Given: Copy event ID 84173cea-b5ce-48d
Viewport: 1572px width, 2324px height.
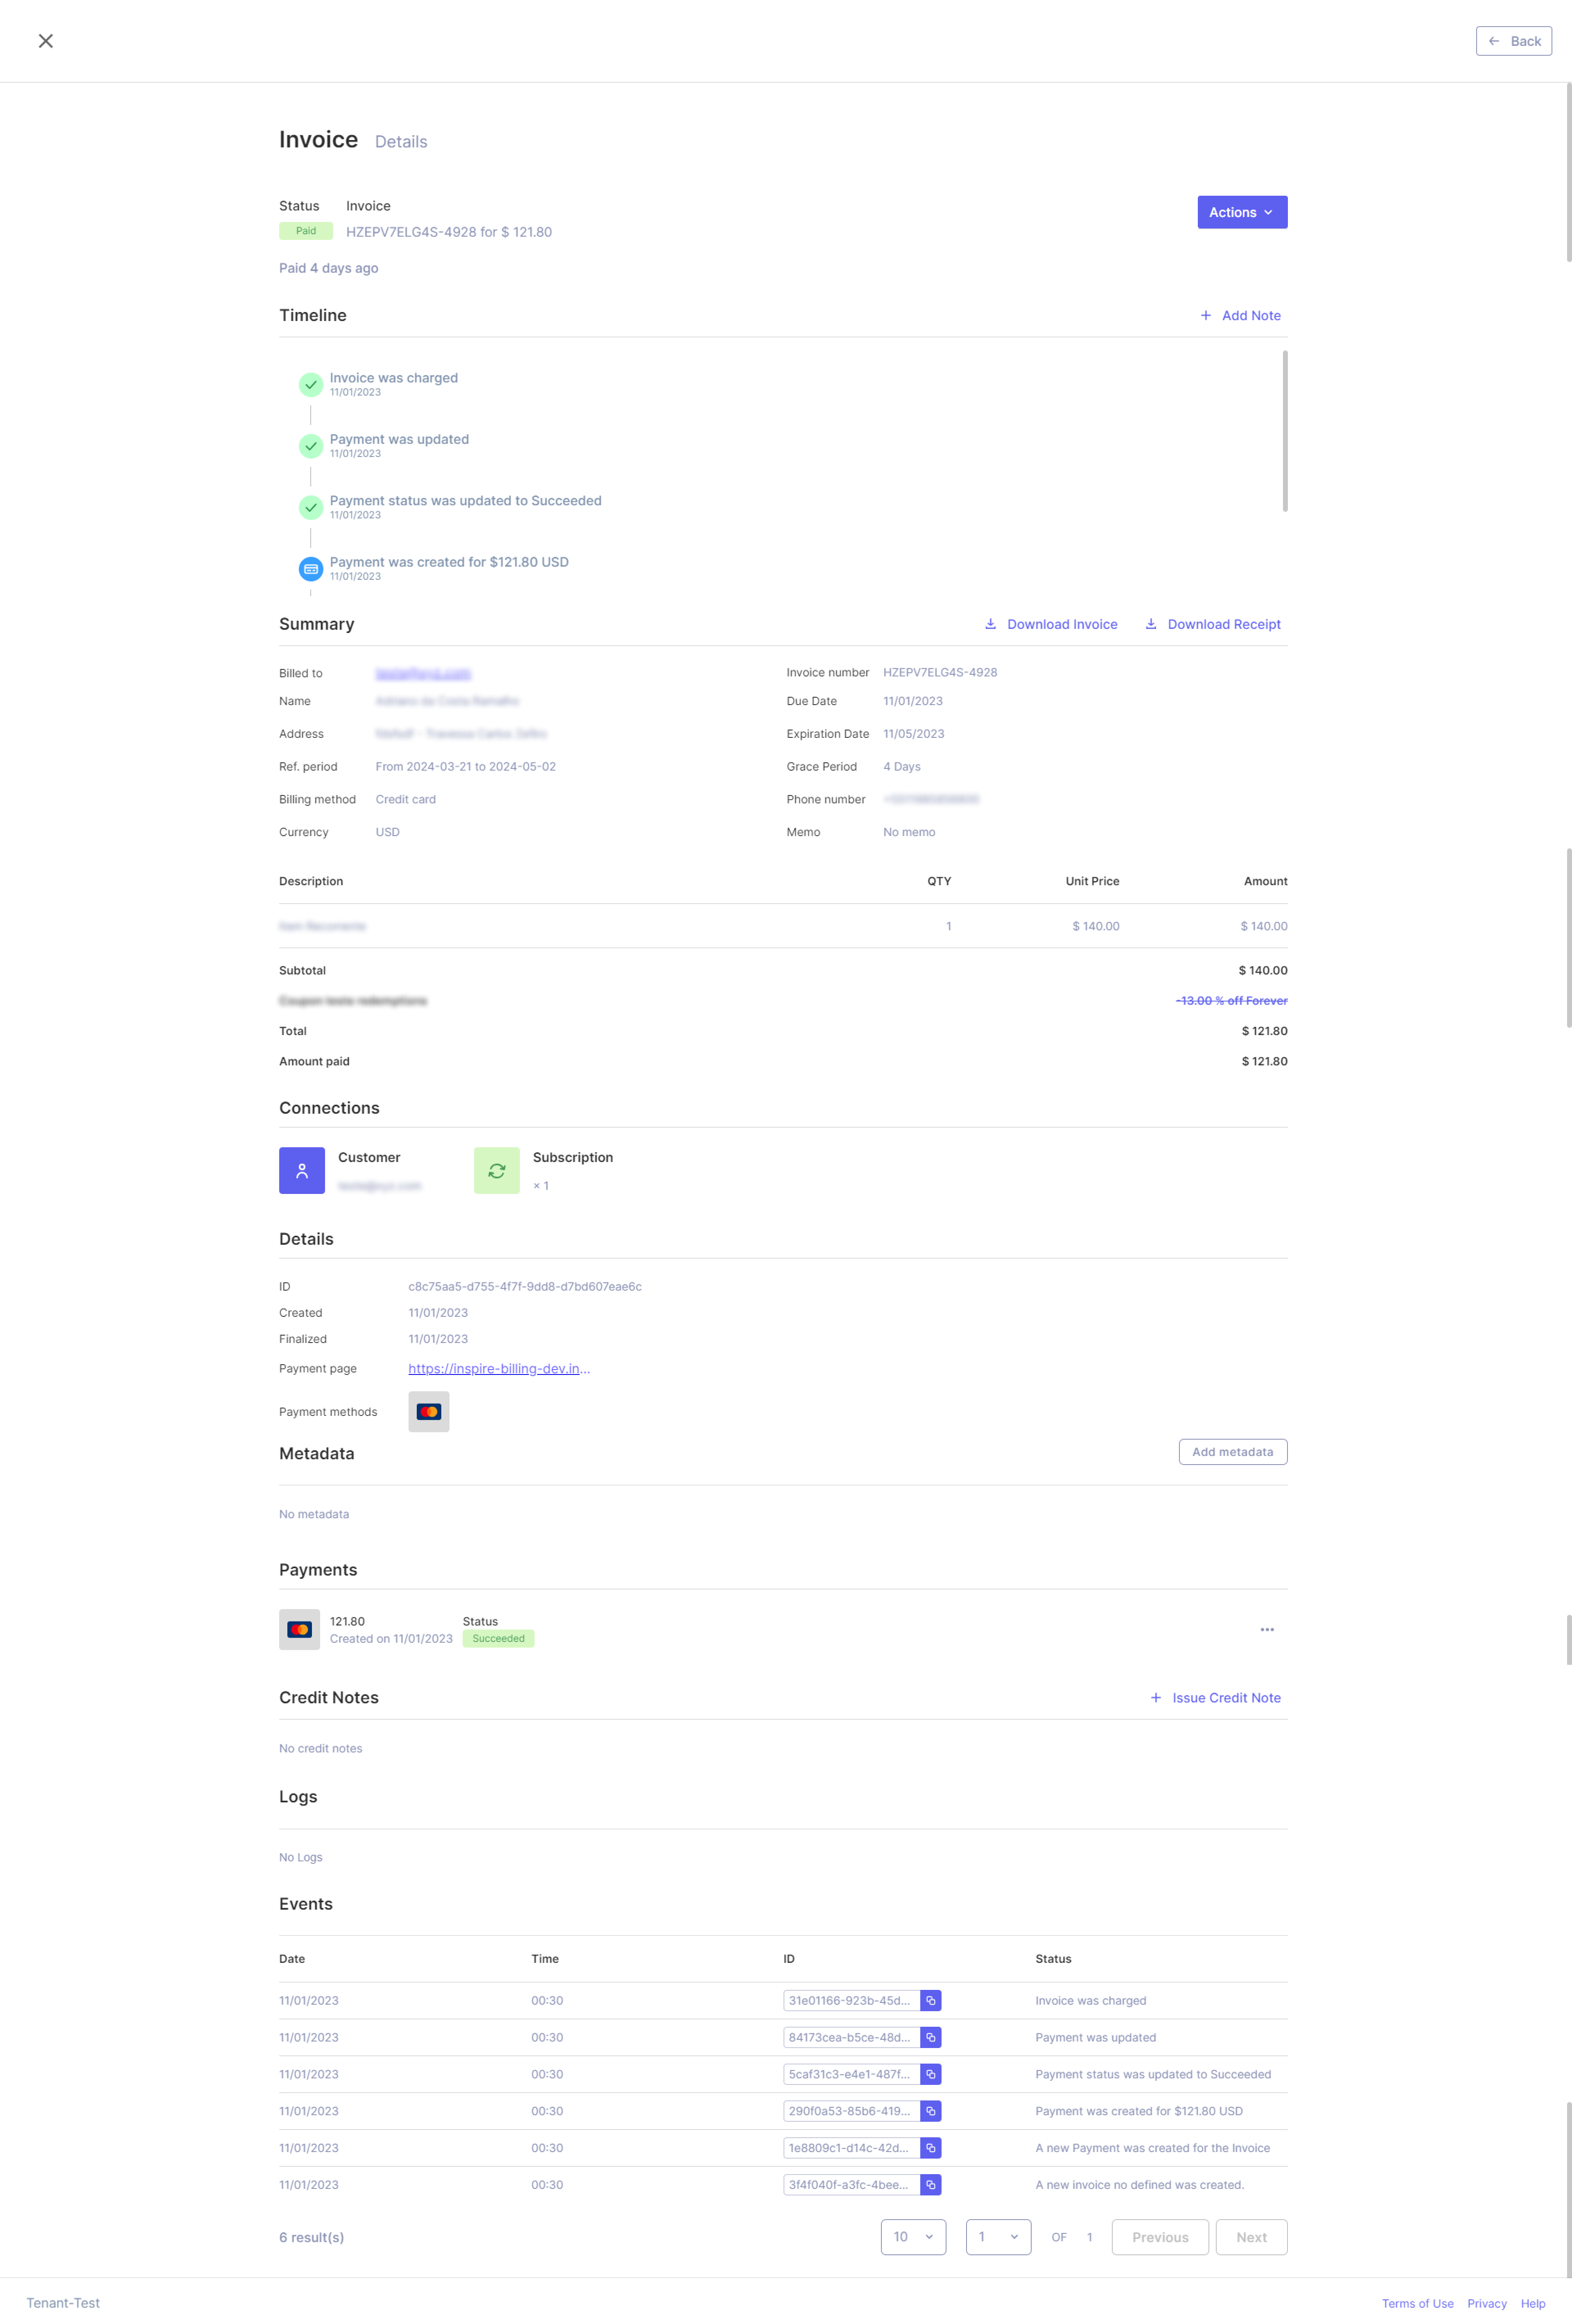Looking at the screenshot, I should pyautogui.click(x=931, y=2037).
